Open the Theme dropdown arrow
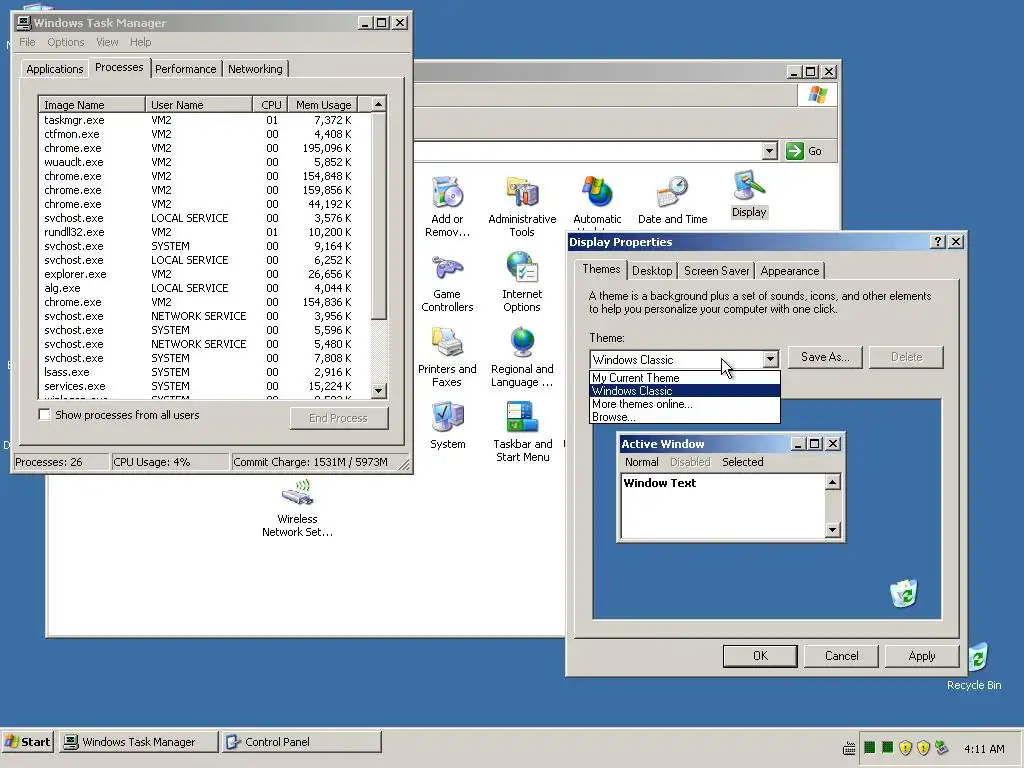 pyautogui.click(x=771, y=359)
